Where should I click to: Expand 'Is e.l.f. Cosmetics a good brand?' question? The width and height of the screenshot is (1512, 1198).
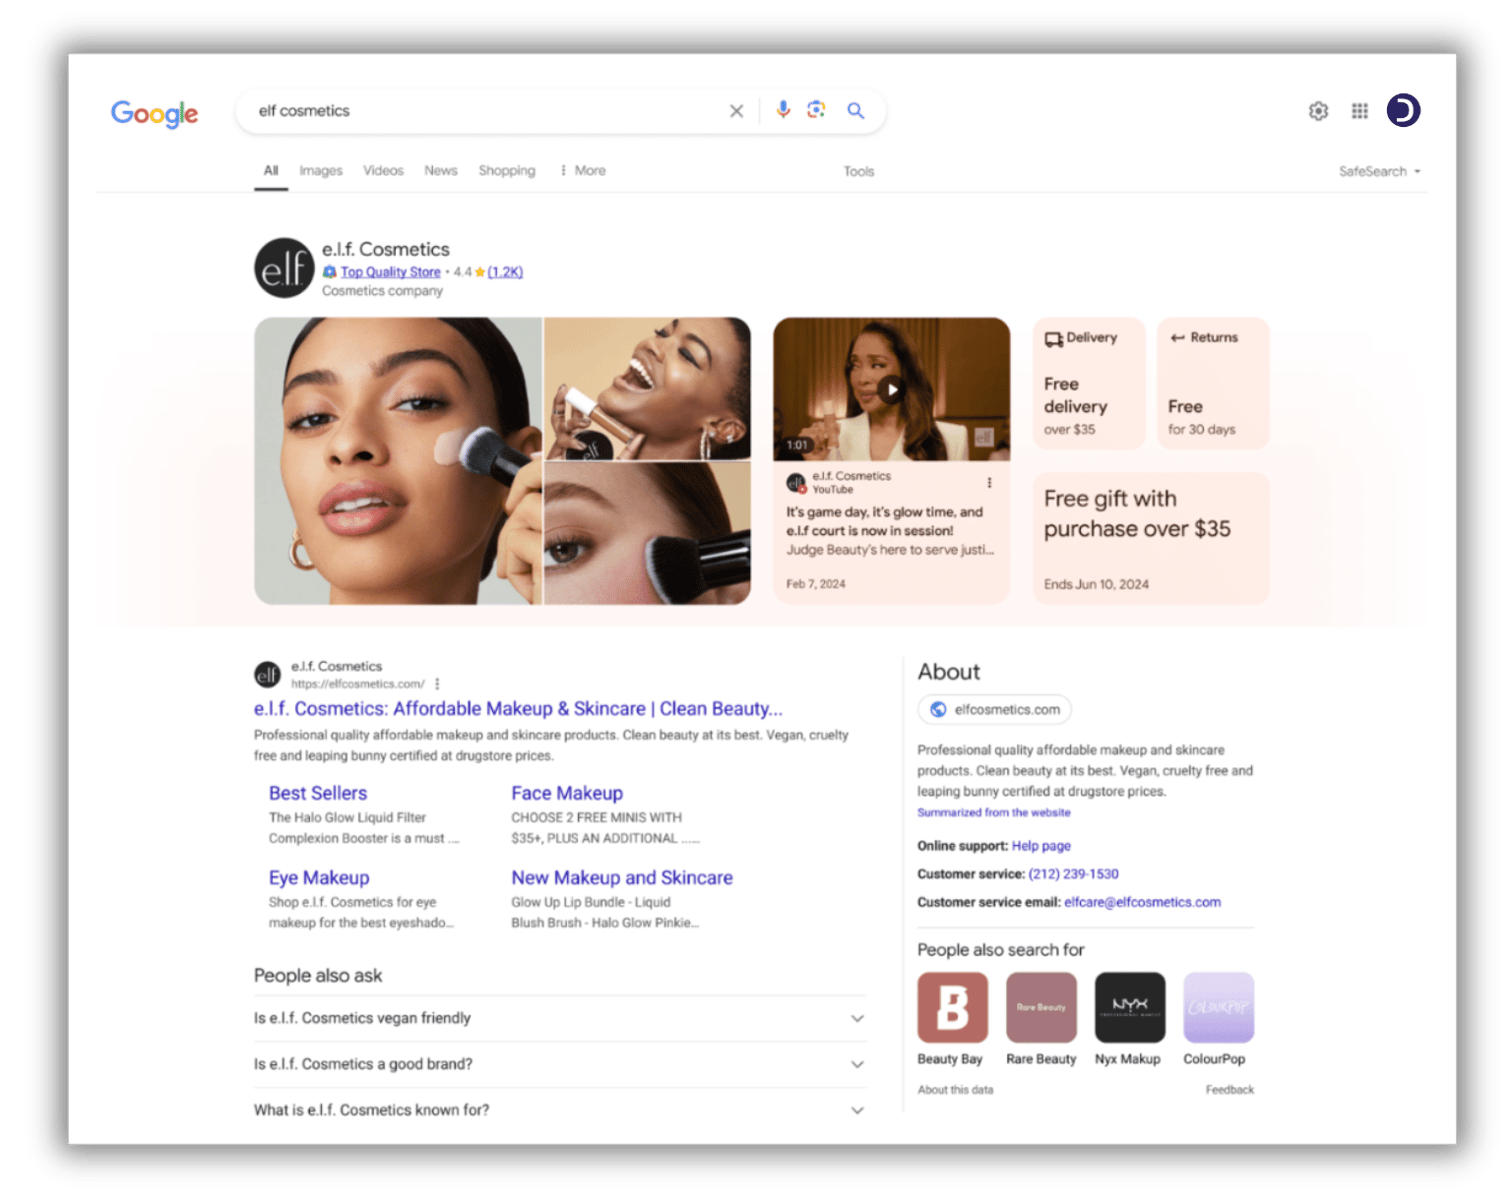pos(559,1064)
